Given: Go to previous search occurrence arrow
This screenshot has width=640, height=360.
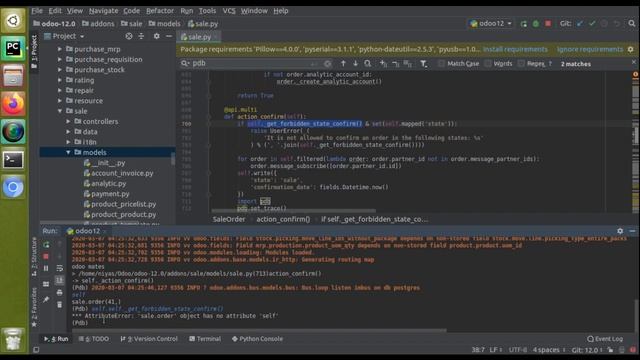Looking at the screenshot, I should (343, 64).
